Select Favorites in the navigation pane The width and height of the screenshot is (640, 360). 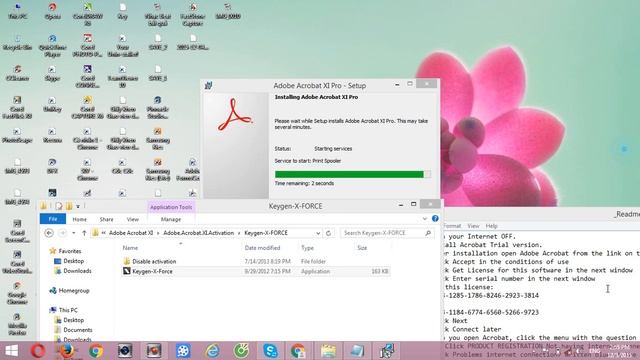pos(69,251)
